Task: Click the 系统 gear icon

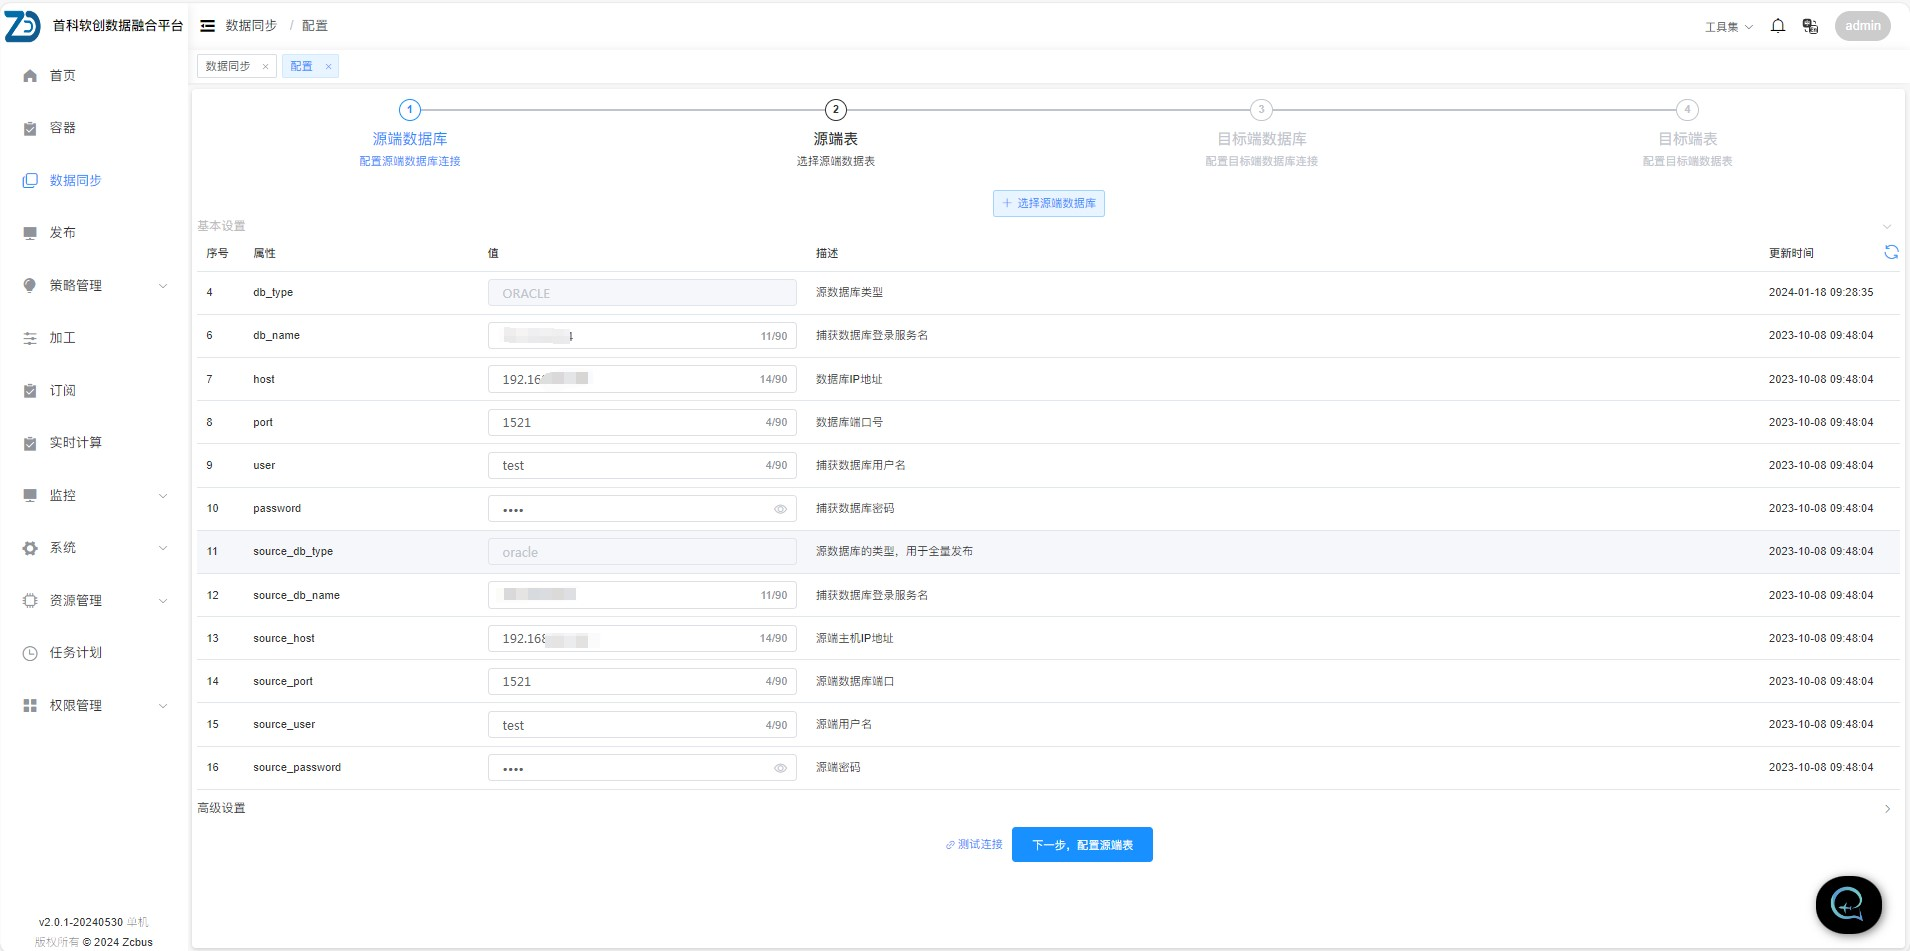Action: (30, 548)
